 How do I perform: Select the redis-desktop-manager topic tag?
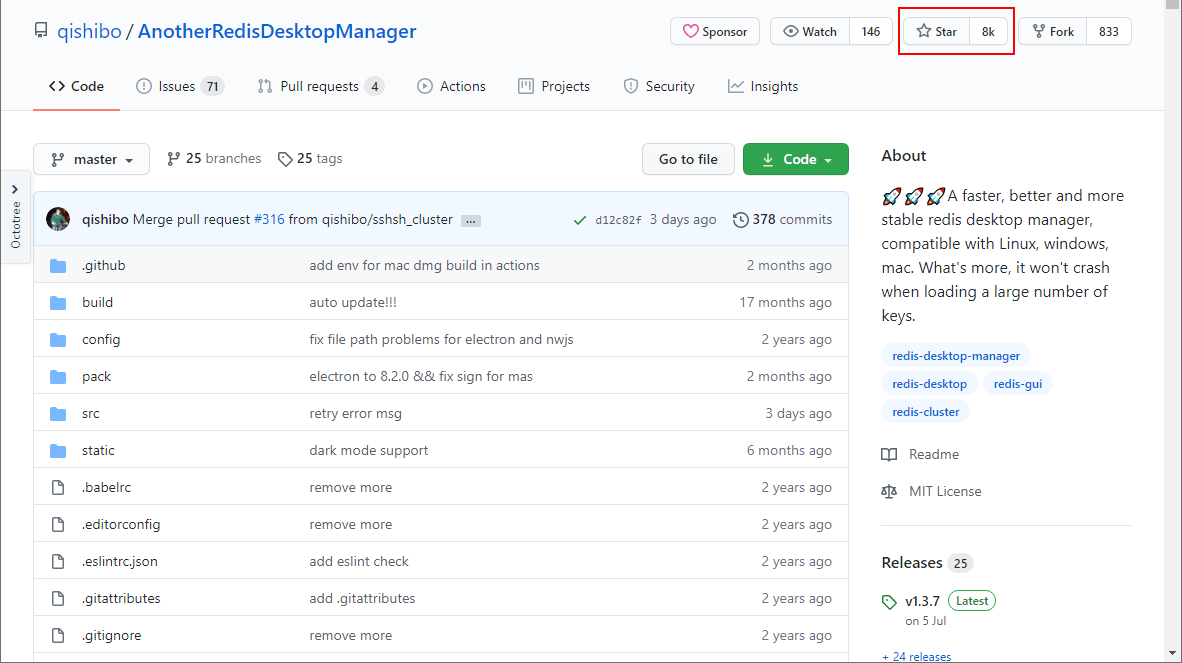pyautogui.click(x=956, y=356)
